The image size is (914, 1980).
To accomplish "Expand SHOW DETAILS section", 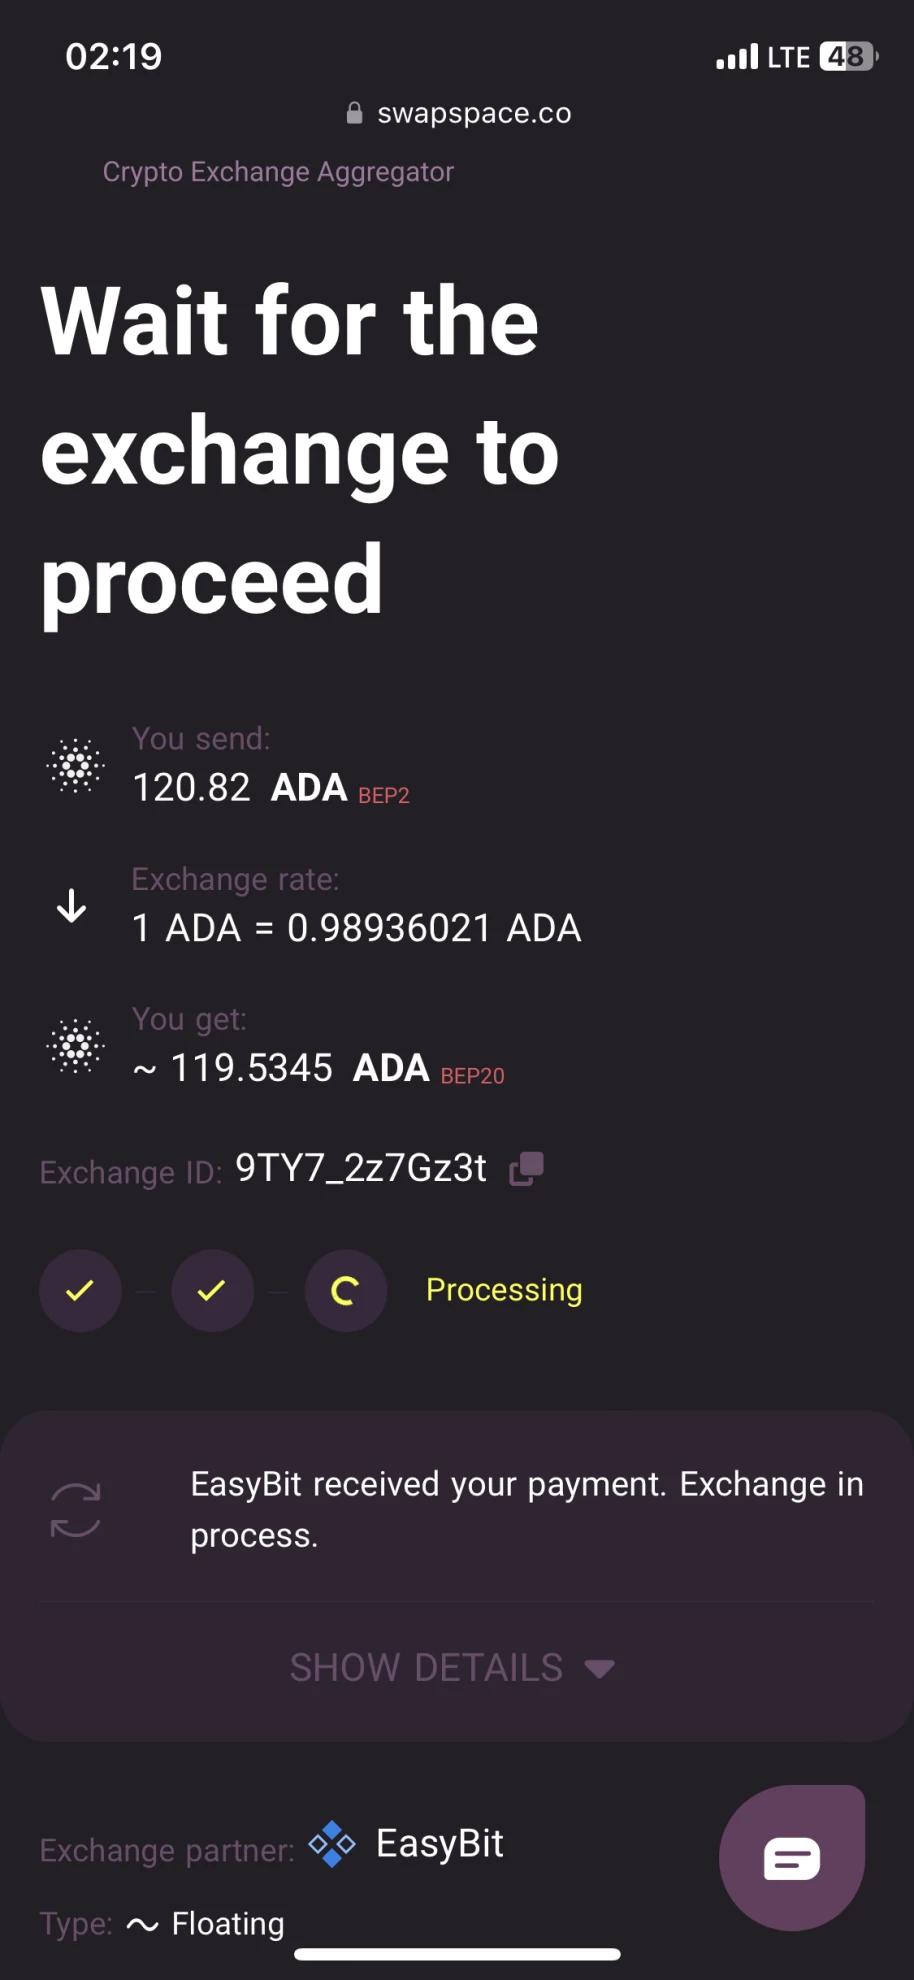I will (452, 1668).
